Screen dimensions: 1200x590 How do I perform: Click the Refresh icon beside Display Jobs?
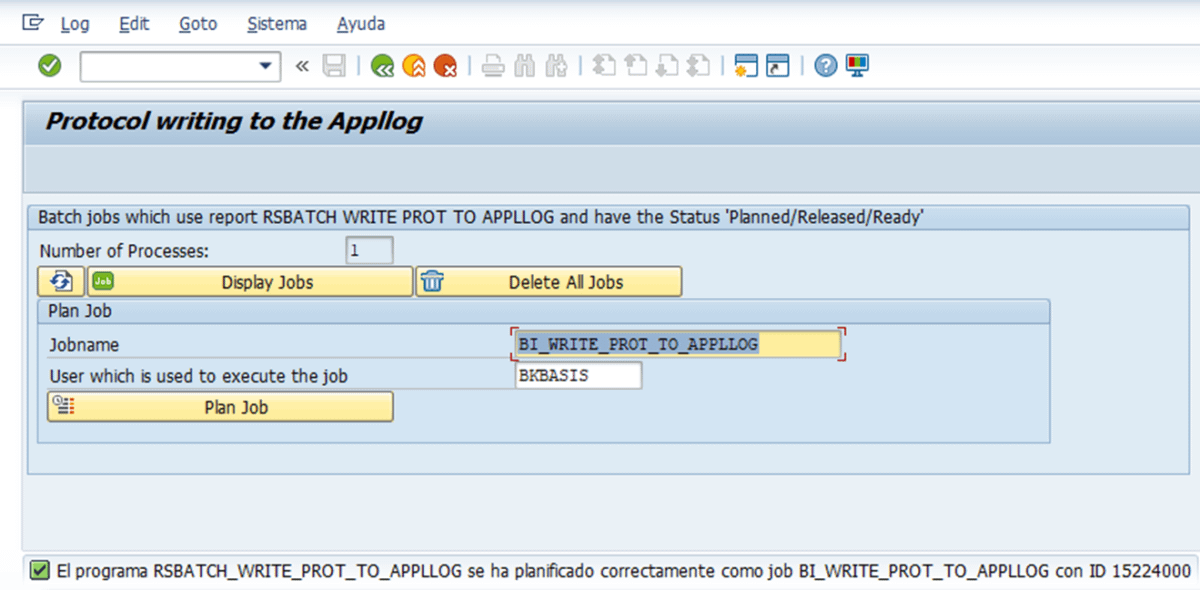61,282
